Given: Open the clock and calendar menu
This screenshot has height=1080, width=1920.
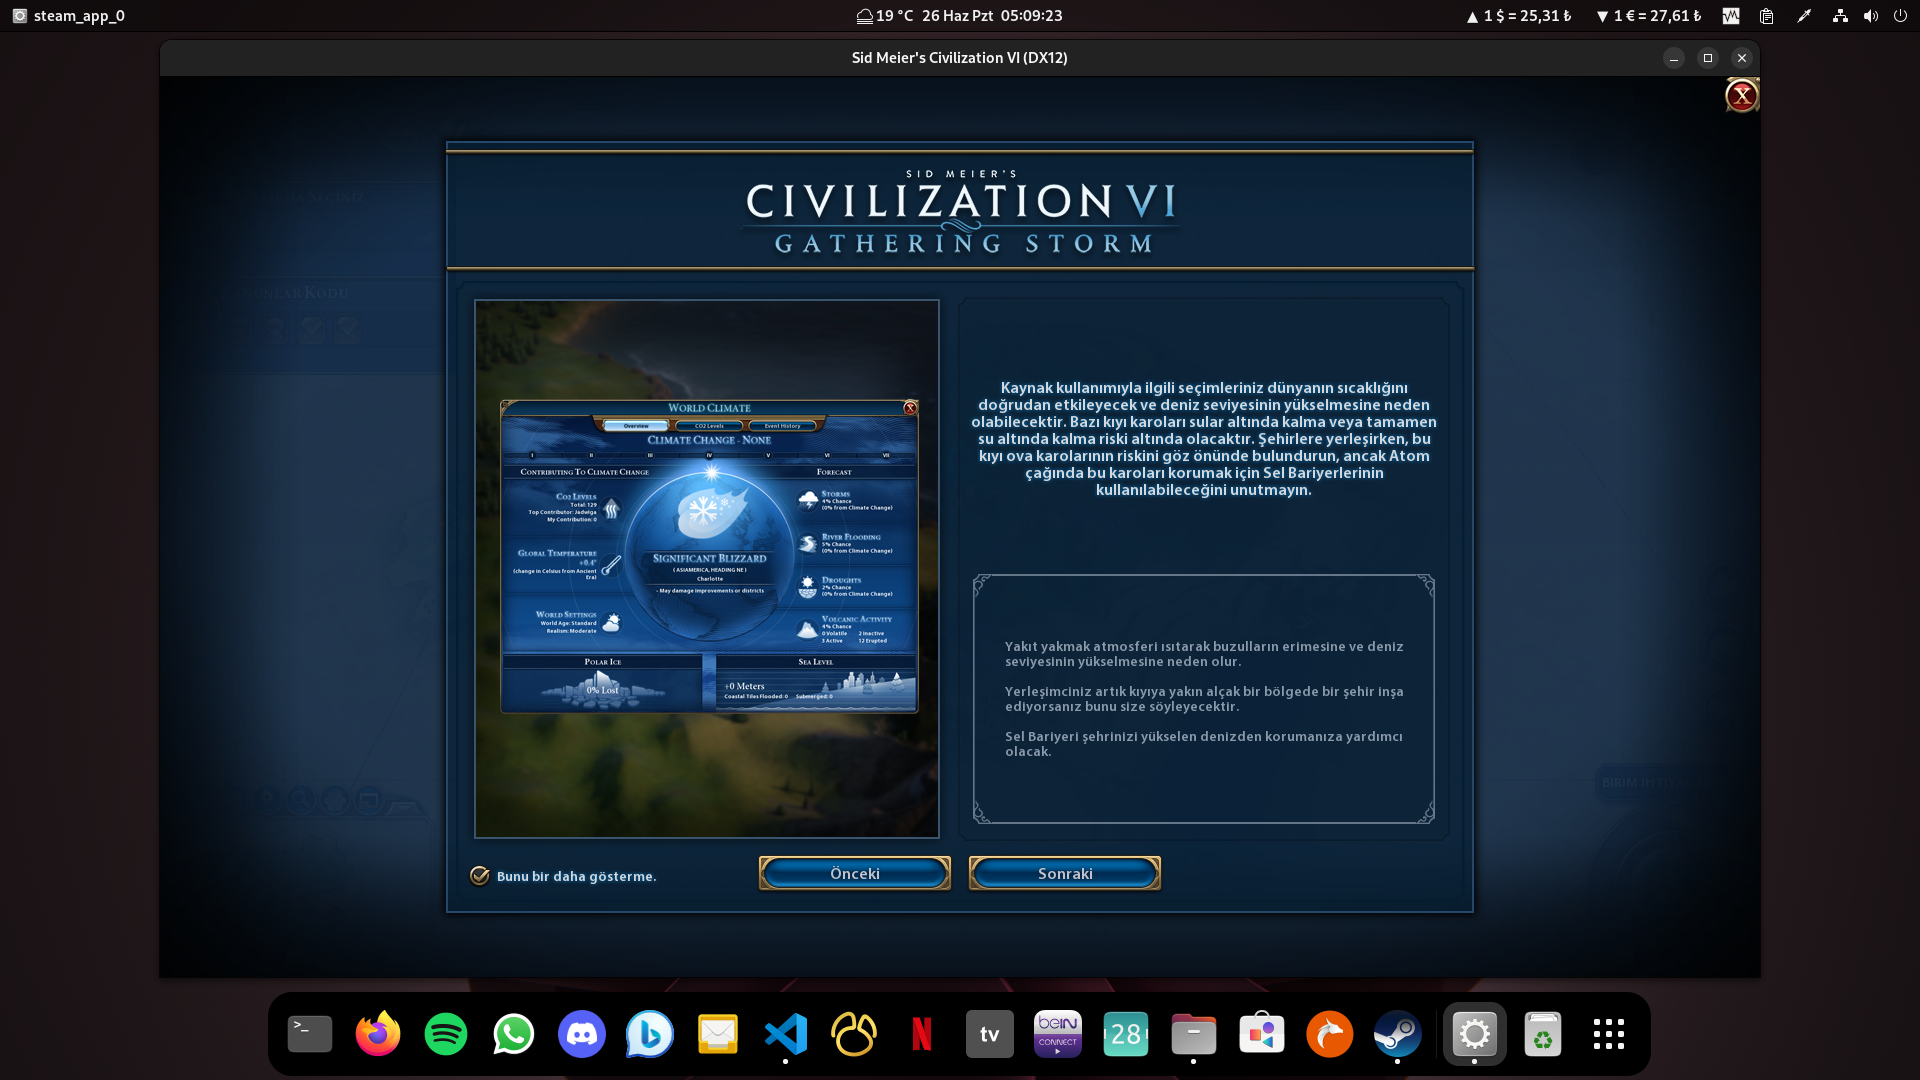Looking at the screenshot, I should coord(960,16).
